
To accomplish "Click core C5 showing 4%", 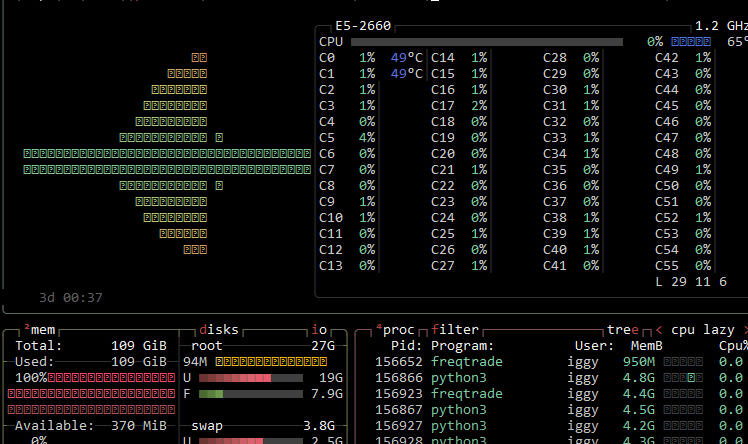I will tap(347, 138).
